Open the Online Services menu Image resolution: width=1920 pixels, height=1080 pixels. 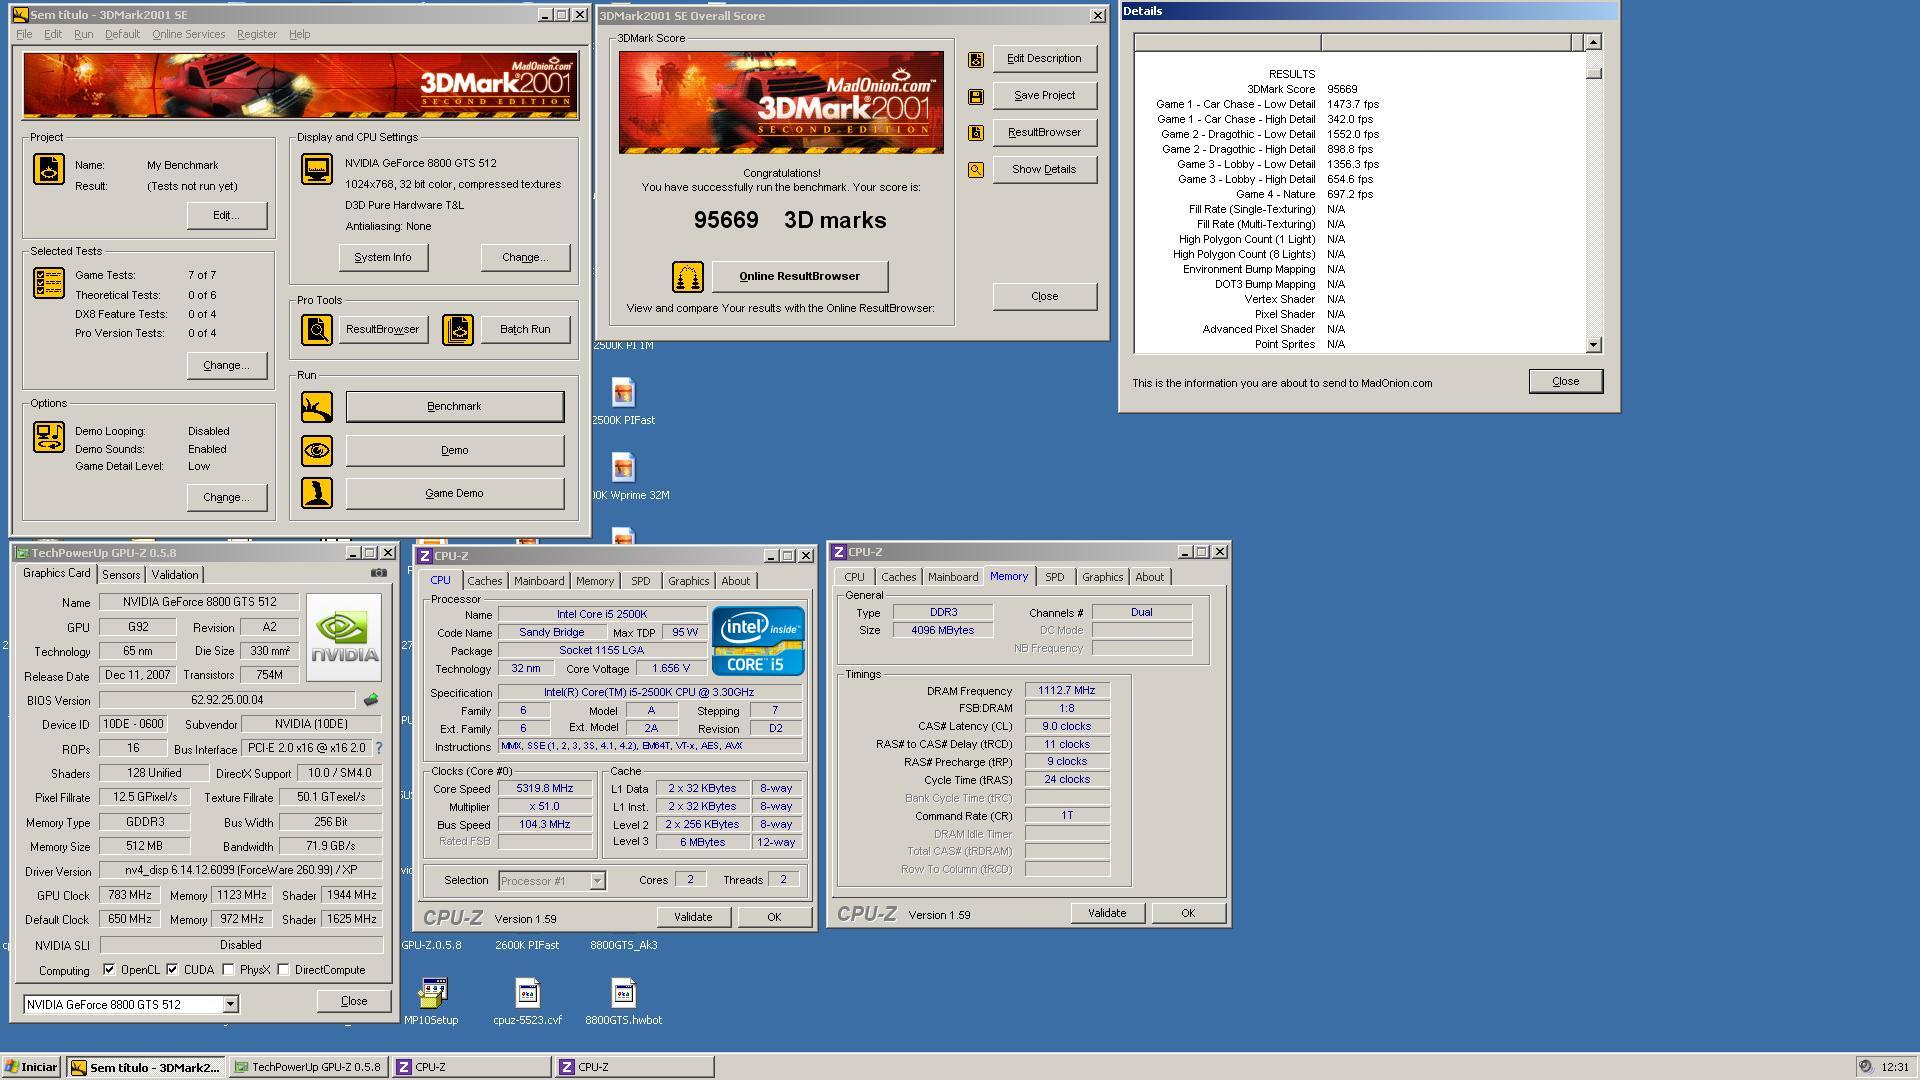tap(188, 34)
